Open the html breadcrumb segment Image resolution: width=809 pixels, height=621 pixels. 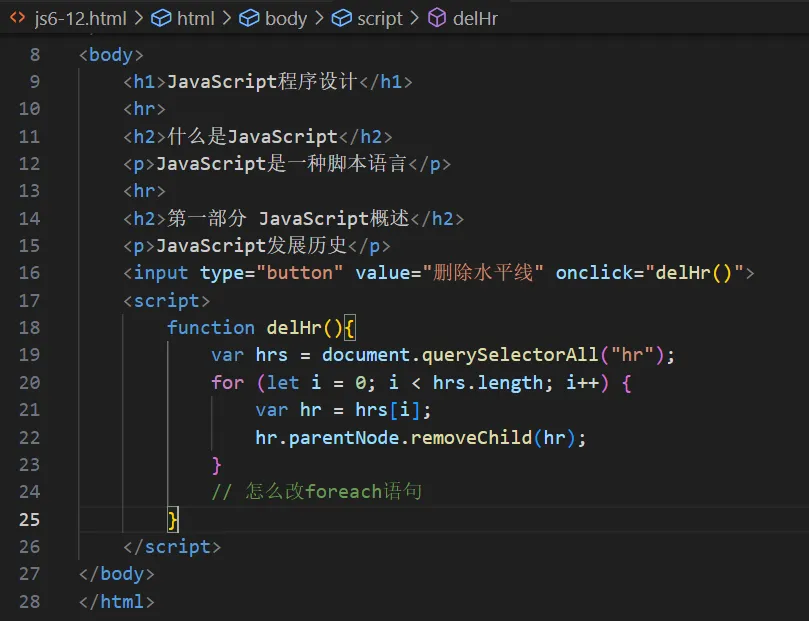point(196,19)
